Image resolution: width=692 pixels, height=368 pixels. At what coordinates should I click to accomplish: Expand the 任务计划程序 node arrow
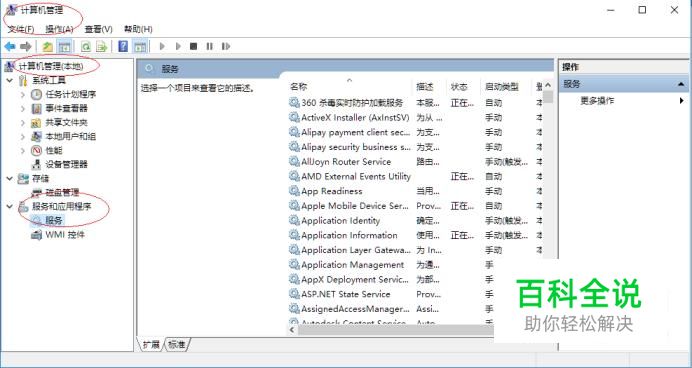(x=23, y=94)
